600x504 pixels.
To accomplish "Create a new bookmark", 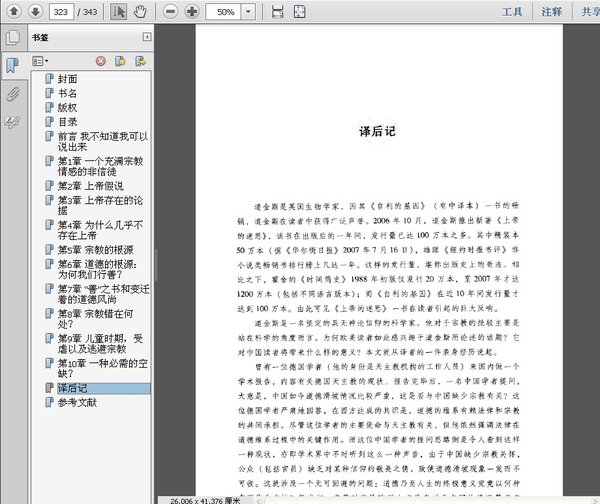I will [120, 61].
